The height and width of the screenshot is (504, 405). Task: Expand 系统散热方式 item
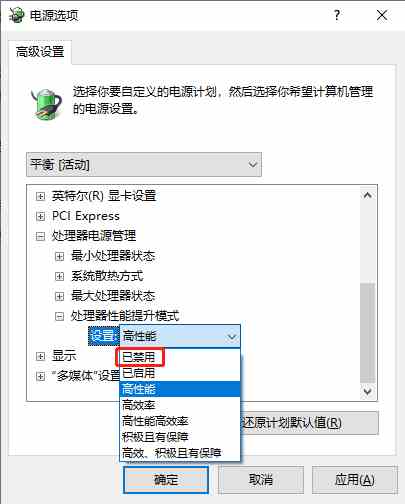[x=59, y=276]
